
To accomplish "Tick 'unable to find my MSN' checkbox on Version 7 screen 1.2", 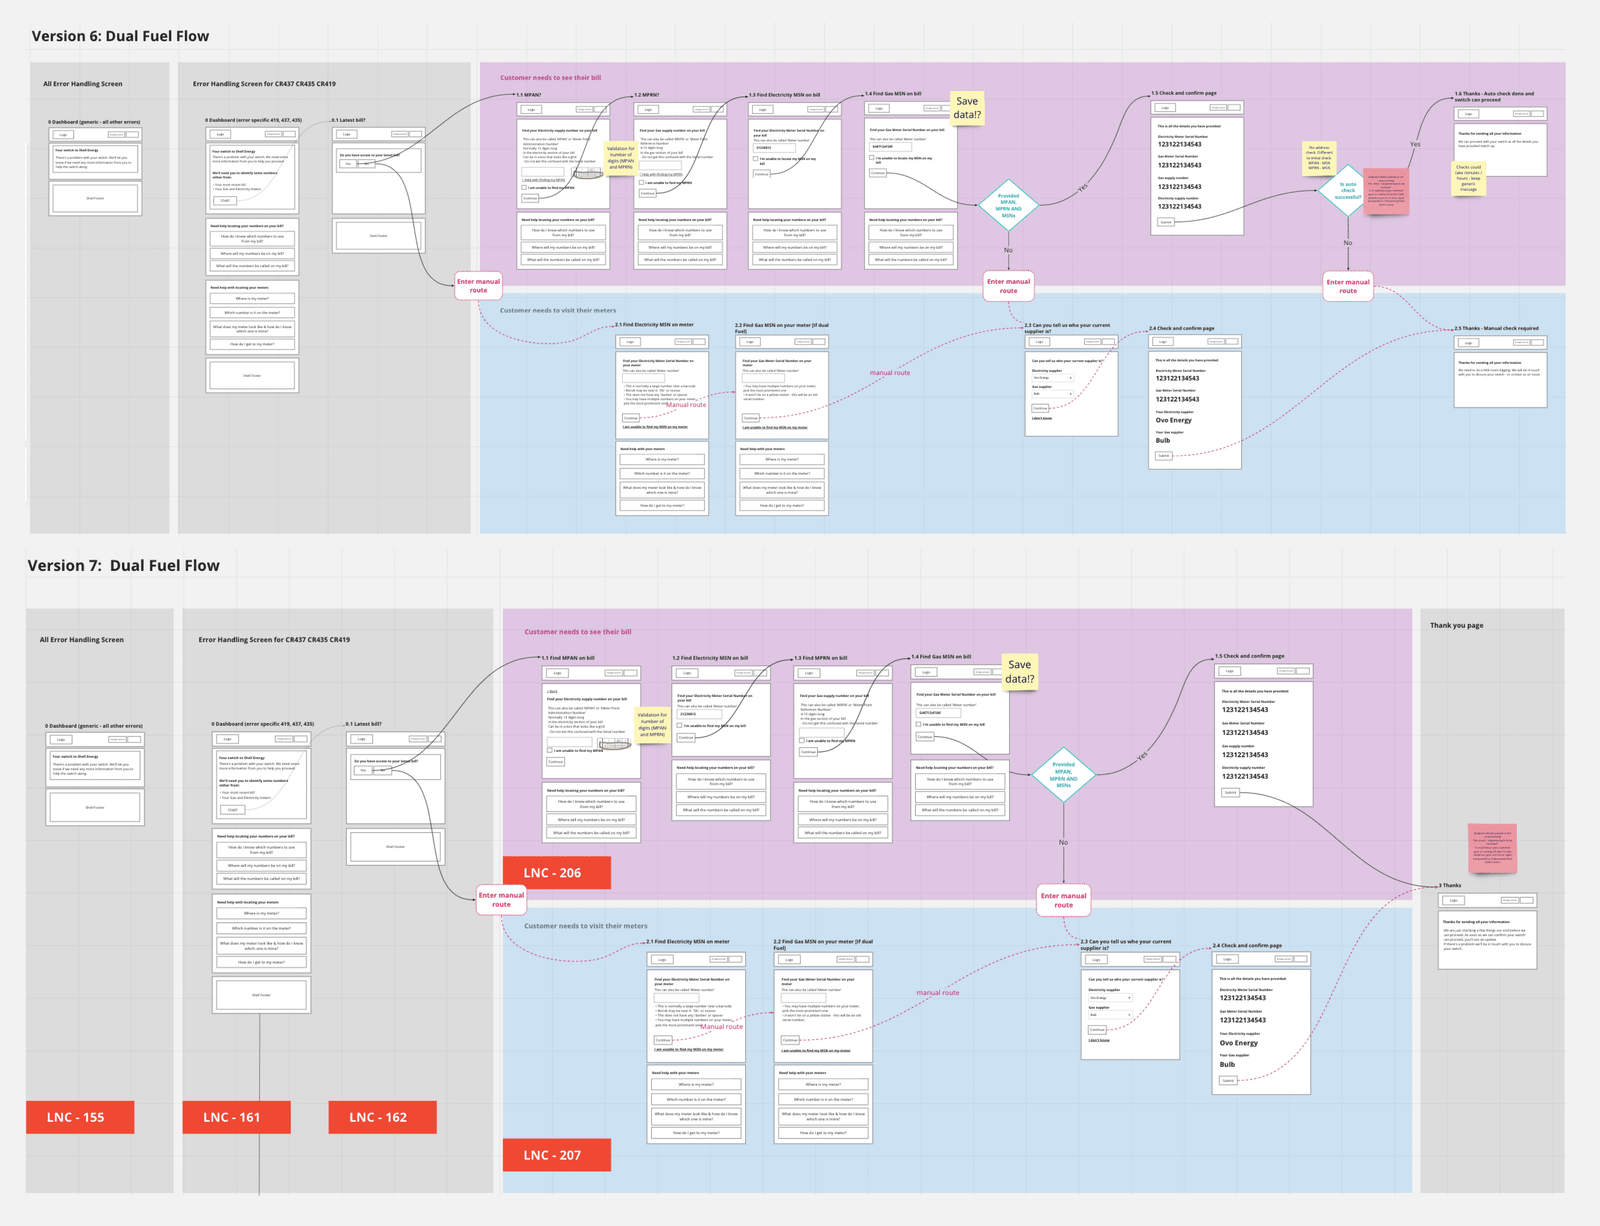I will point(679,725).
